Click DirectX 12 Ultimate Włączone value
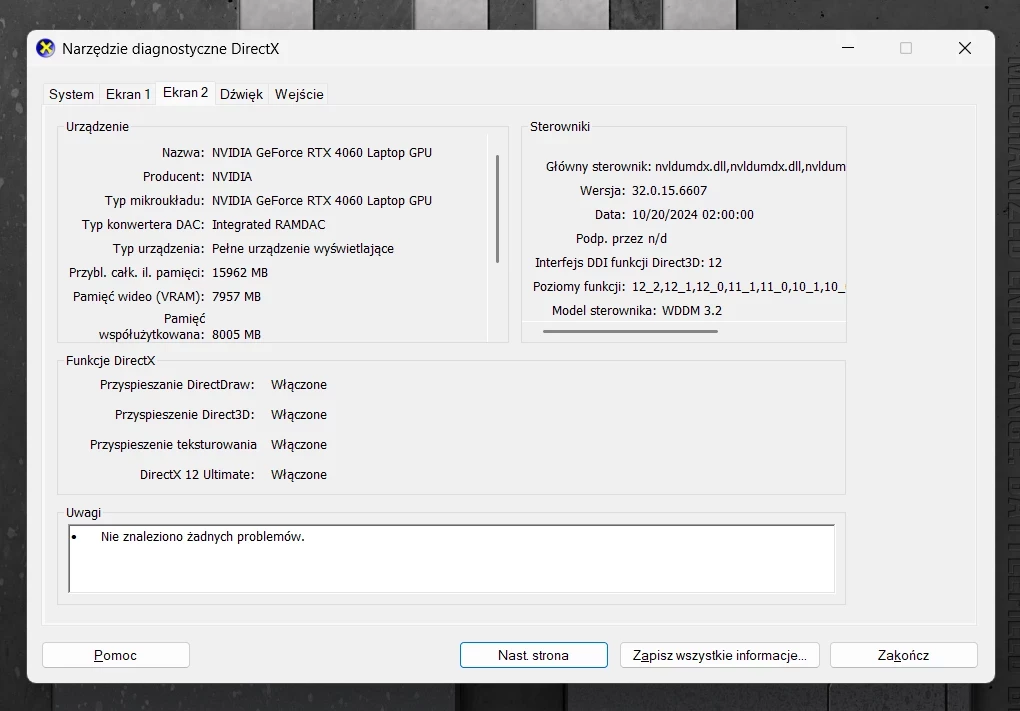This screenshot has width=1020, height=711. [x=299, y=475]
